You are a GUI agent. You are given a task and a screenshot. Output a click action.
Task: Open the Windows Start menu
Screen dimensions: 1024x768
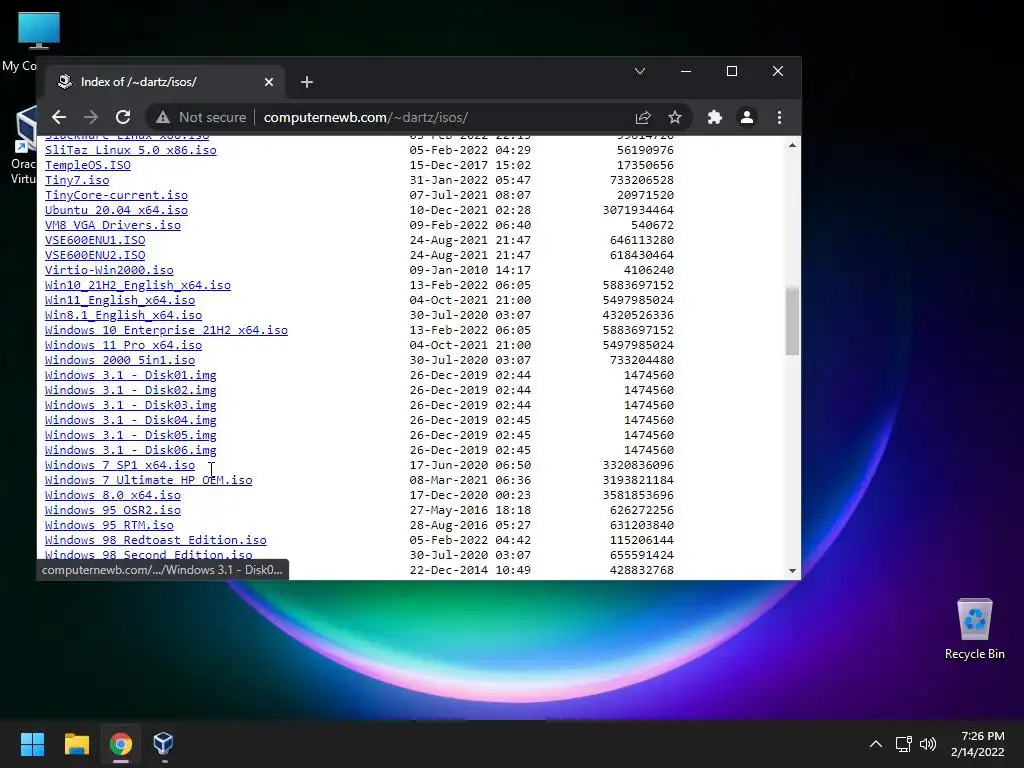tap(32, 744)
